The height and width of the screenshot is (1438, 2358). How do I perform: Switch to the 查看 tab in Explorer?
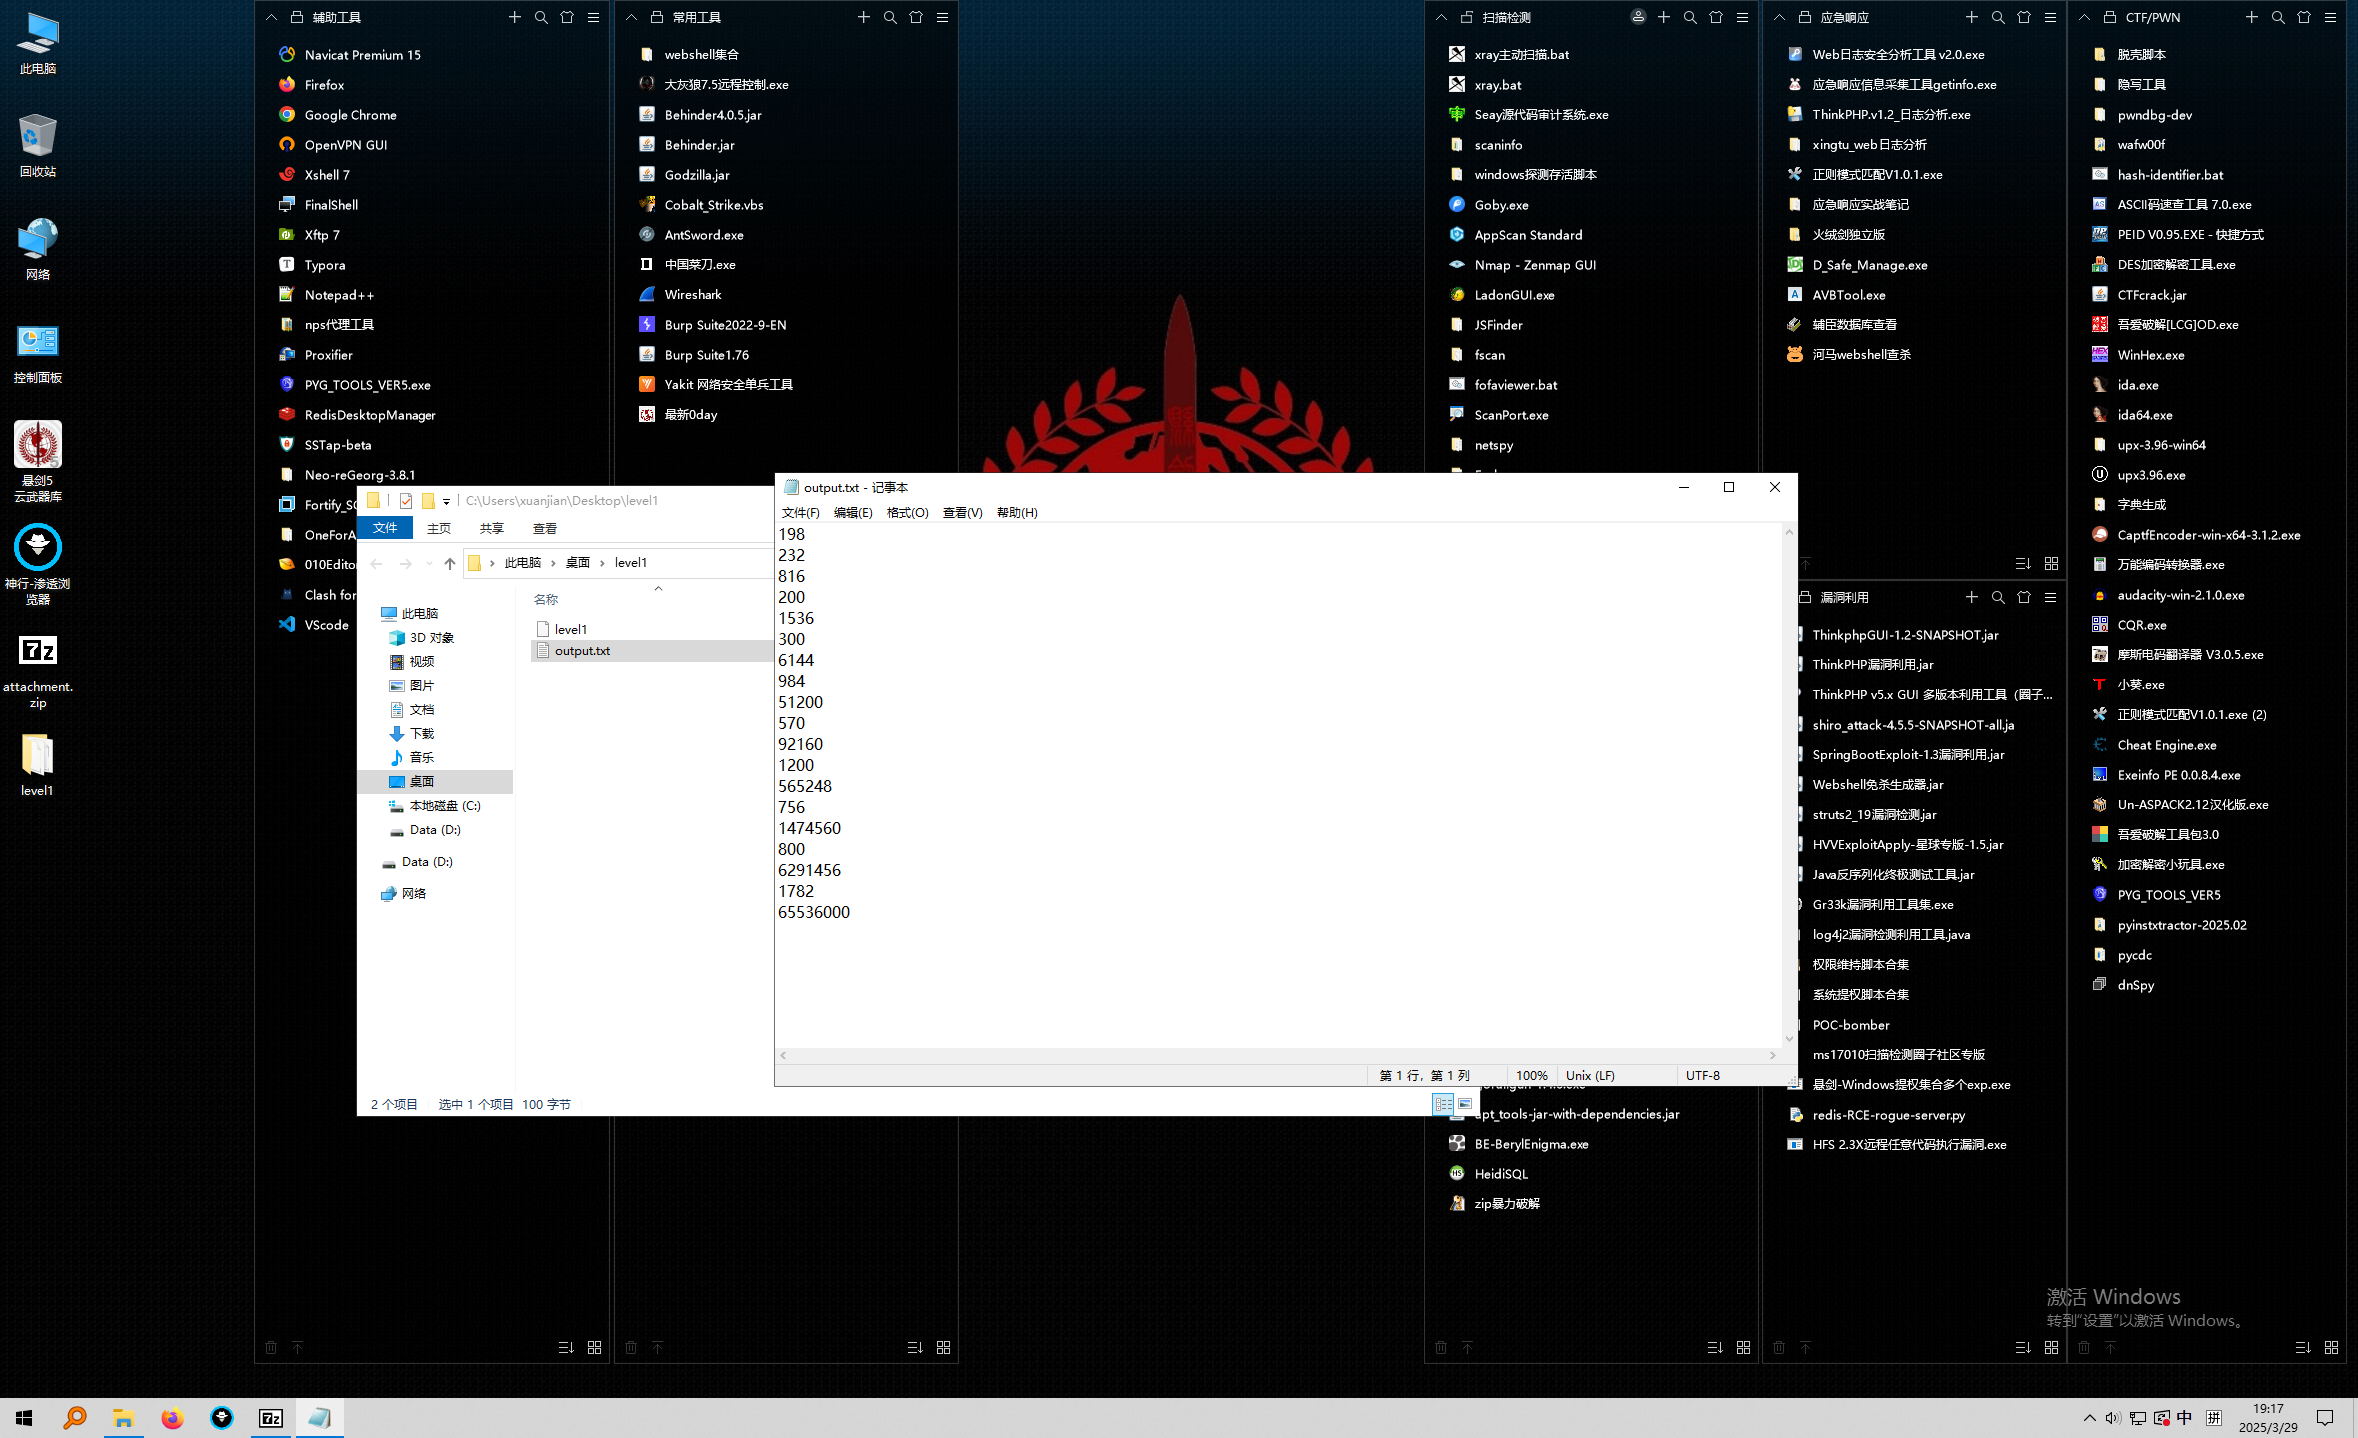tap(544, 528)
